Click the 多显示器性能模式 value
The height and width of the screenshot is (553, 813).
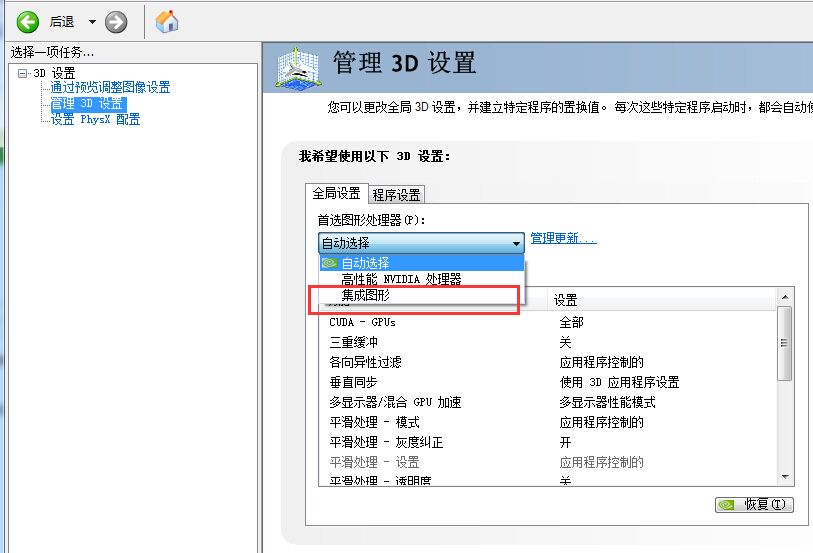607,402
